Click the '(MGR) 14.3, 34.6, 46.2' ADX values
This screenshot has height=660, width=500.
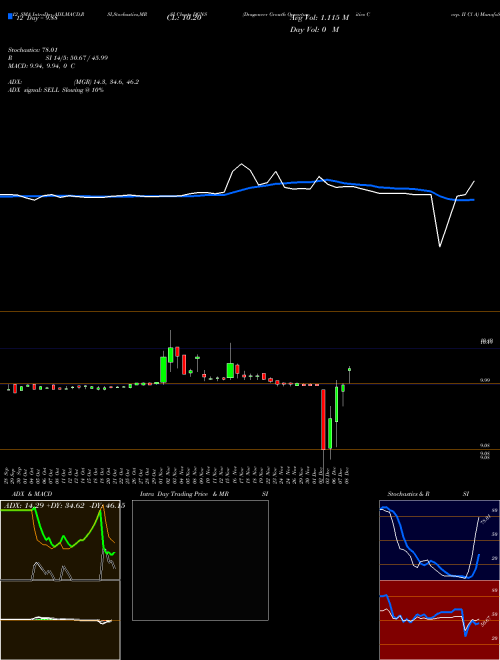click(x=106, y=82)
